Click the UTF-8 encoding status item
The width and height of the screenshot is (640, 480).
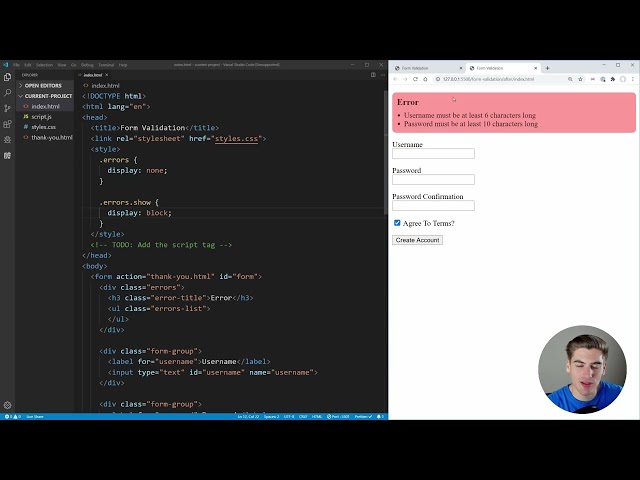pyautogui.click(x=289, y=417)
